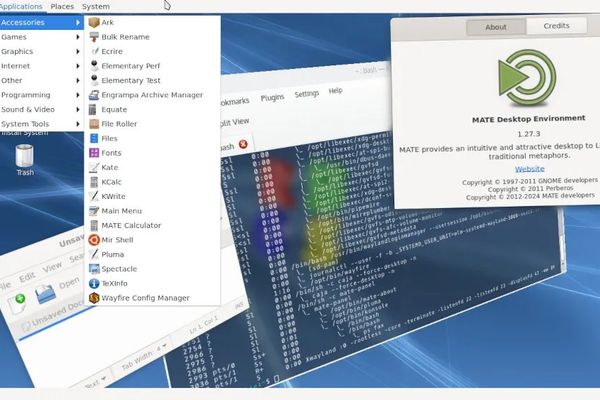Launch MATE Calculator icon
Screen dimensions: 600x400
click(94, 225)
